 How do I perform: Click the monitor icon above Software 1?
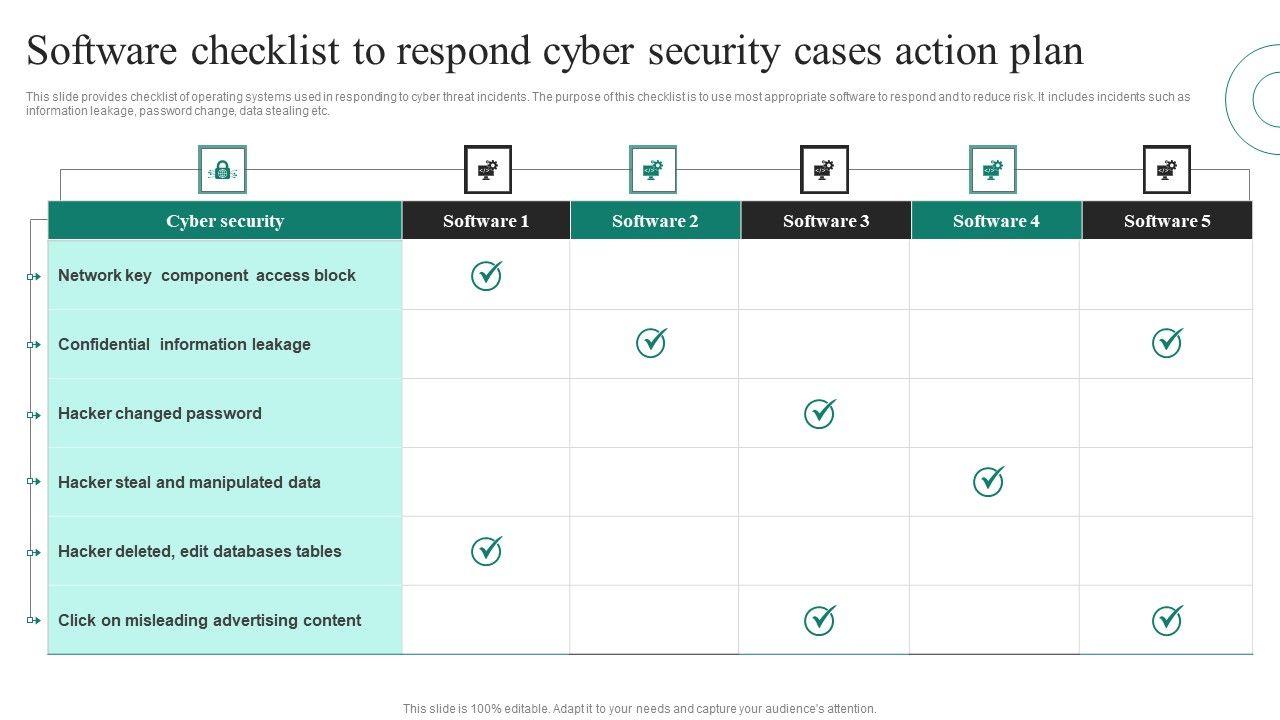(x=487, y=170)
